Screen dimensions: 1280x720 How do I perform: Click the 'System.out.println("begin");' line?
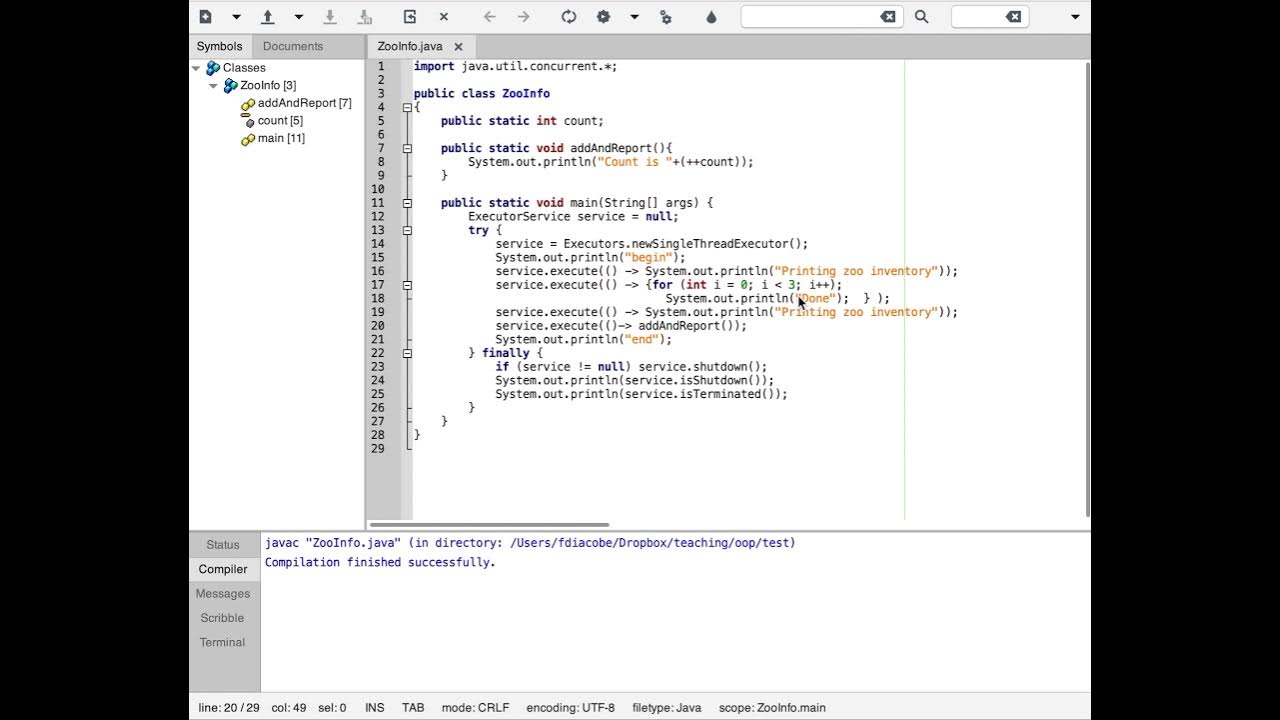pos(590,257)
